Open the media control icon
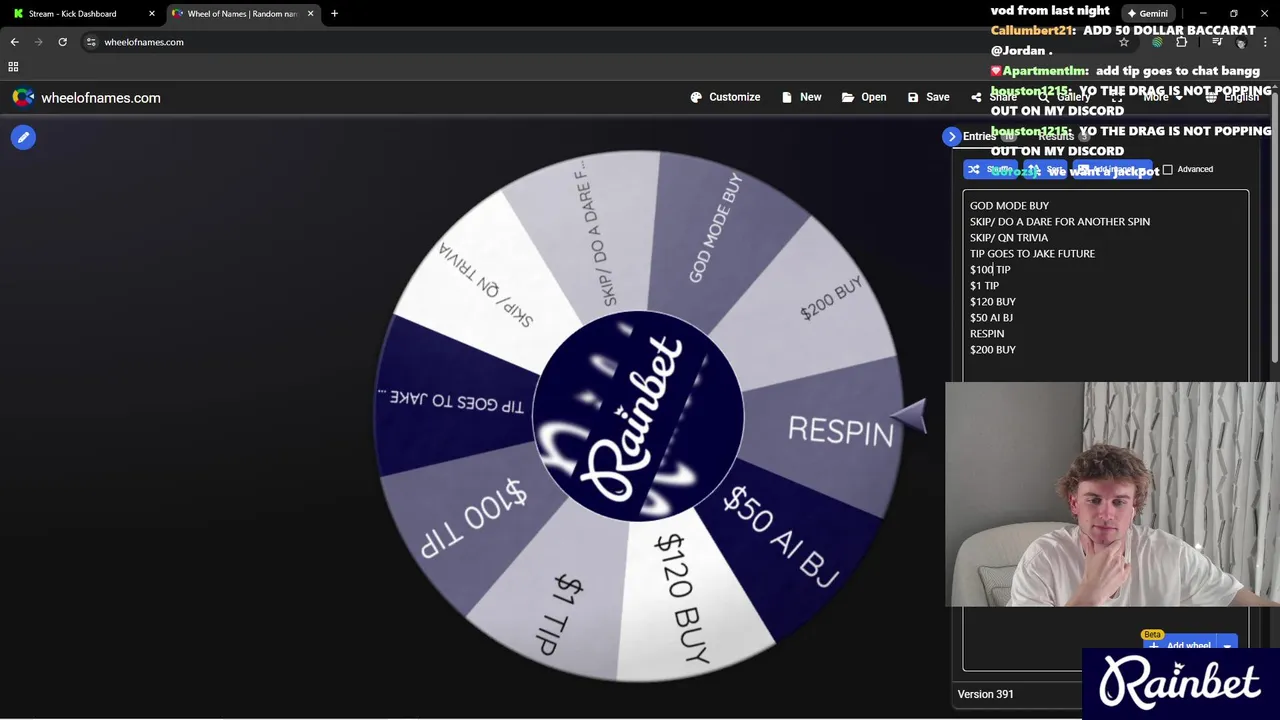 (1217, 42)
